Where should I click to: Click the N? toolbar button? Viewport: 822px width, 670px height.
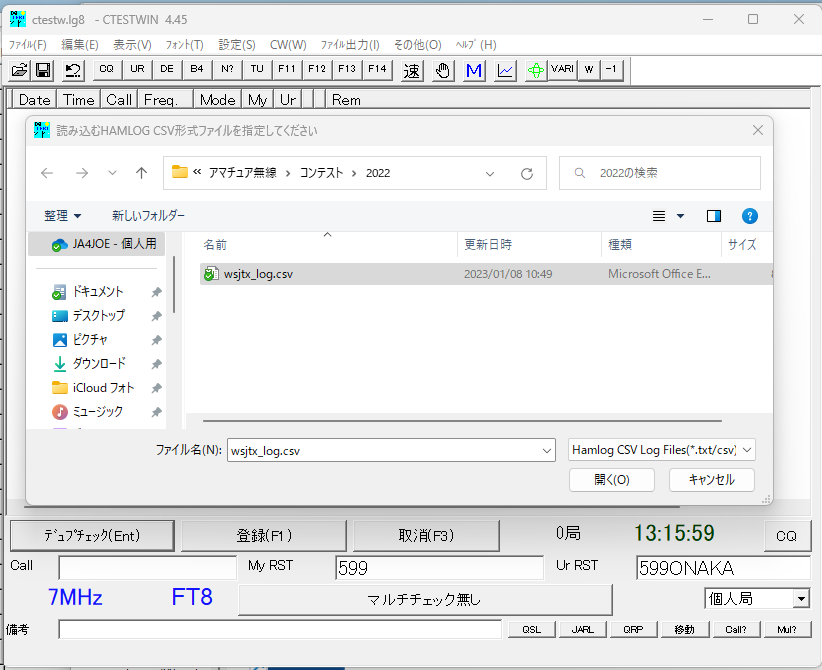[x=227, y=69]
